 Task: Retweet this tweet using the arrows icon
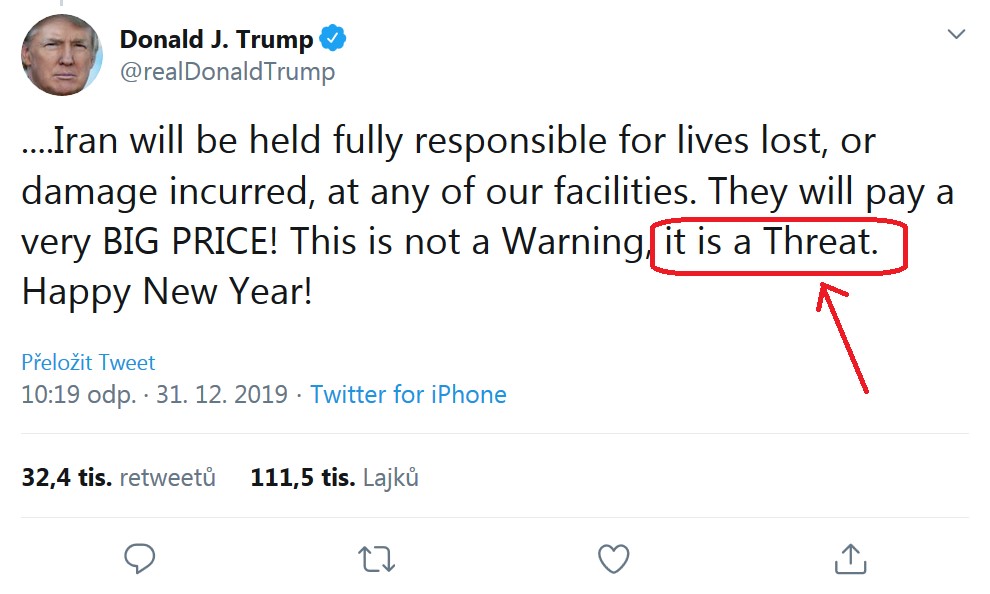(376, 558)
